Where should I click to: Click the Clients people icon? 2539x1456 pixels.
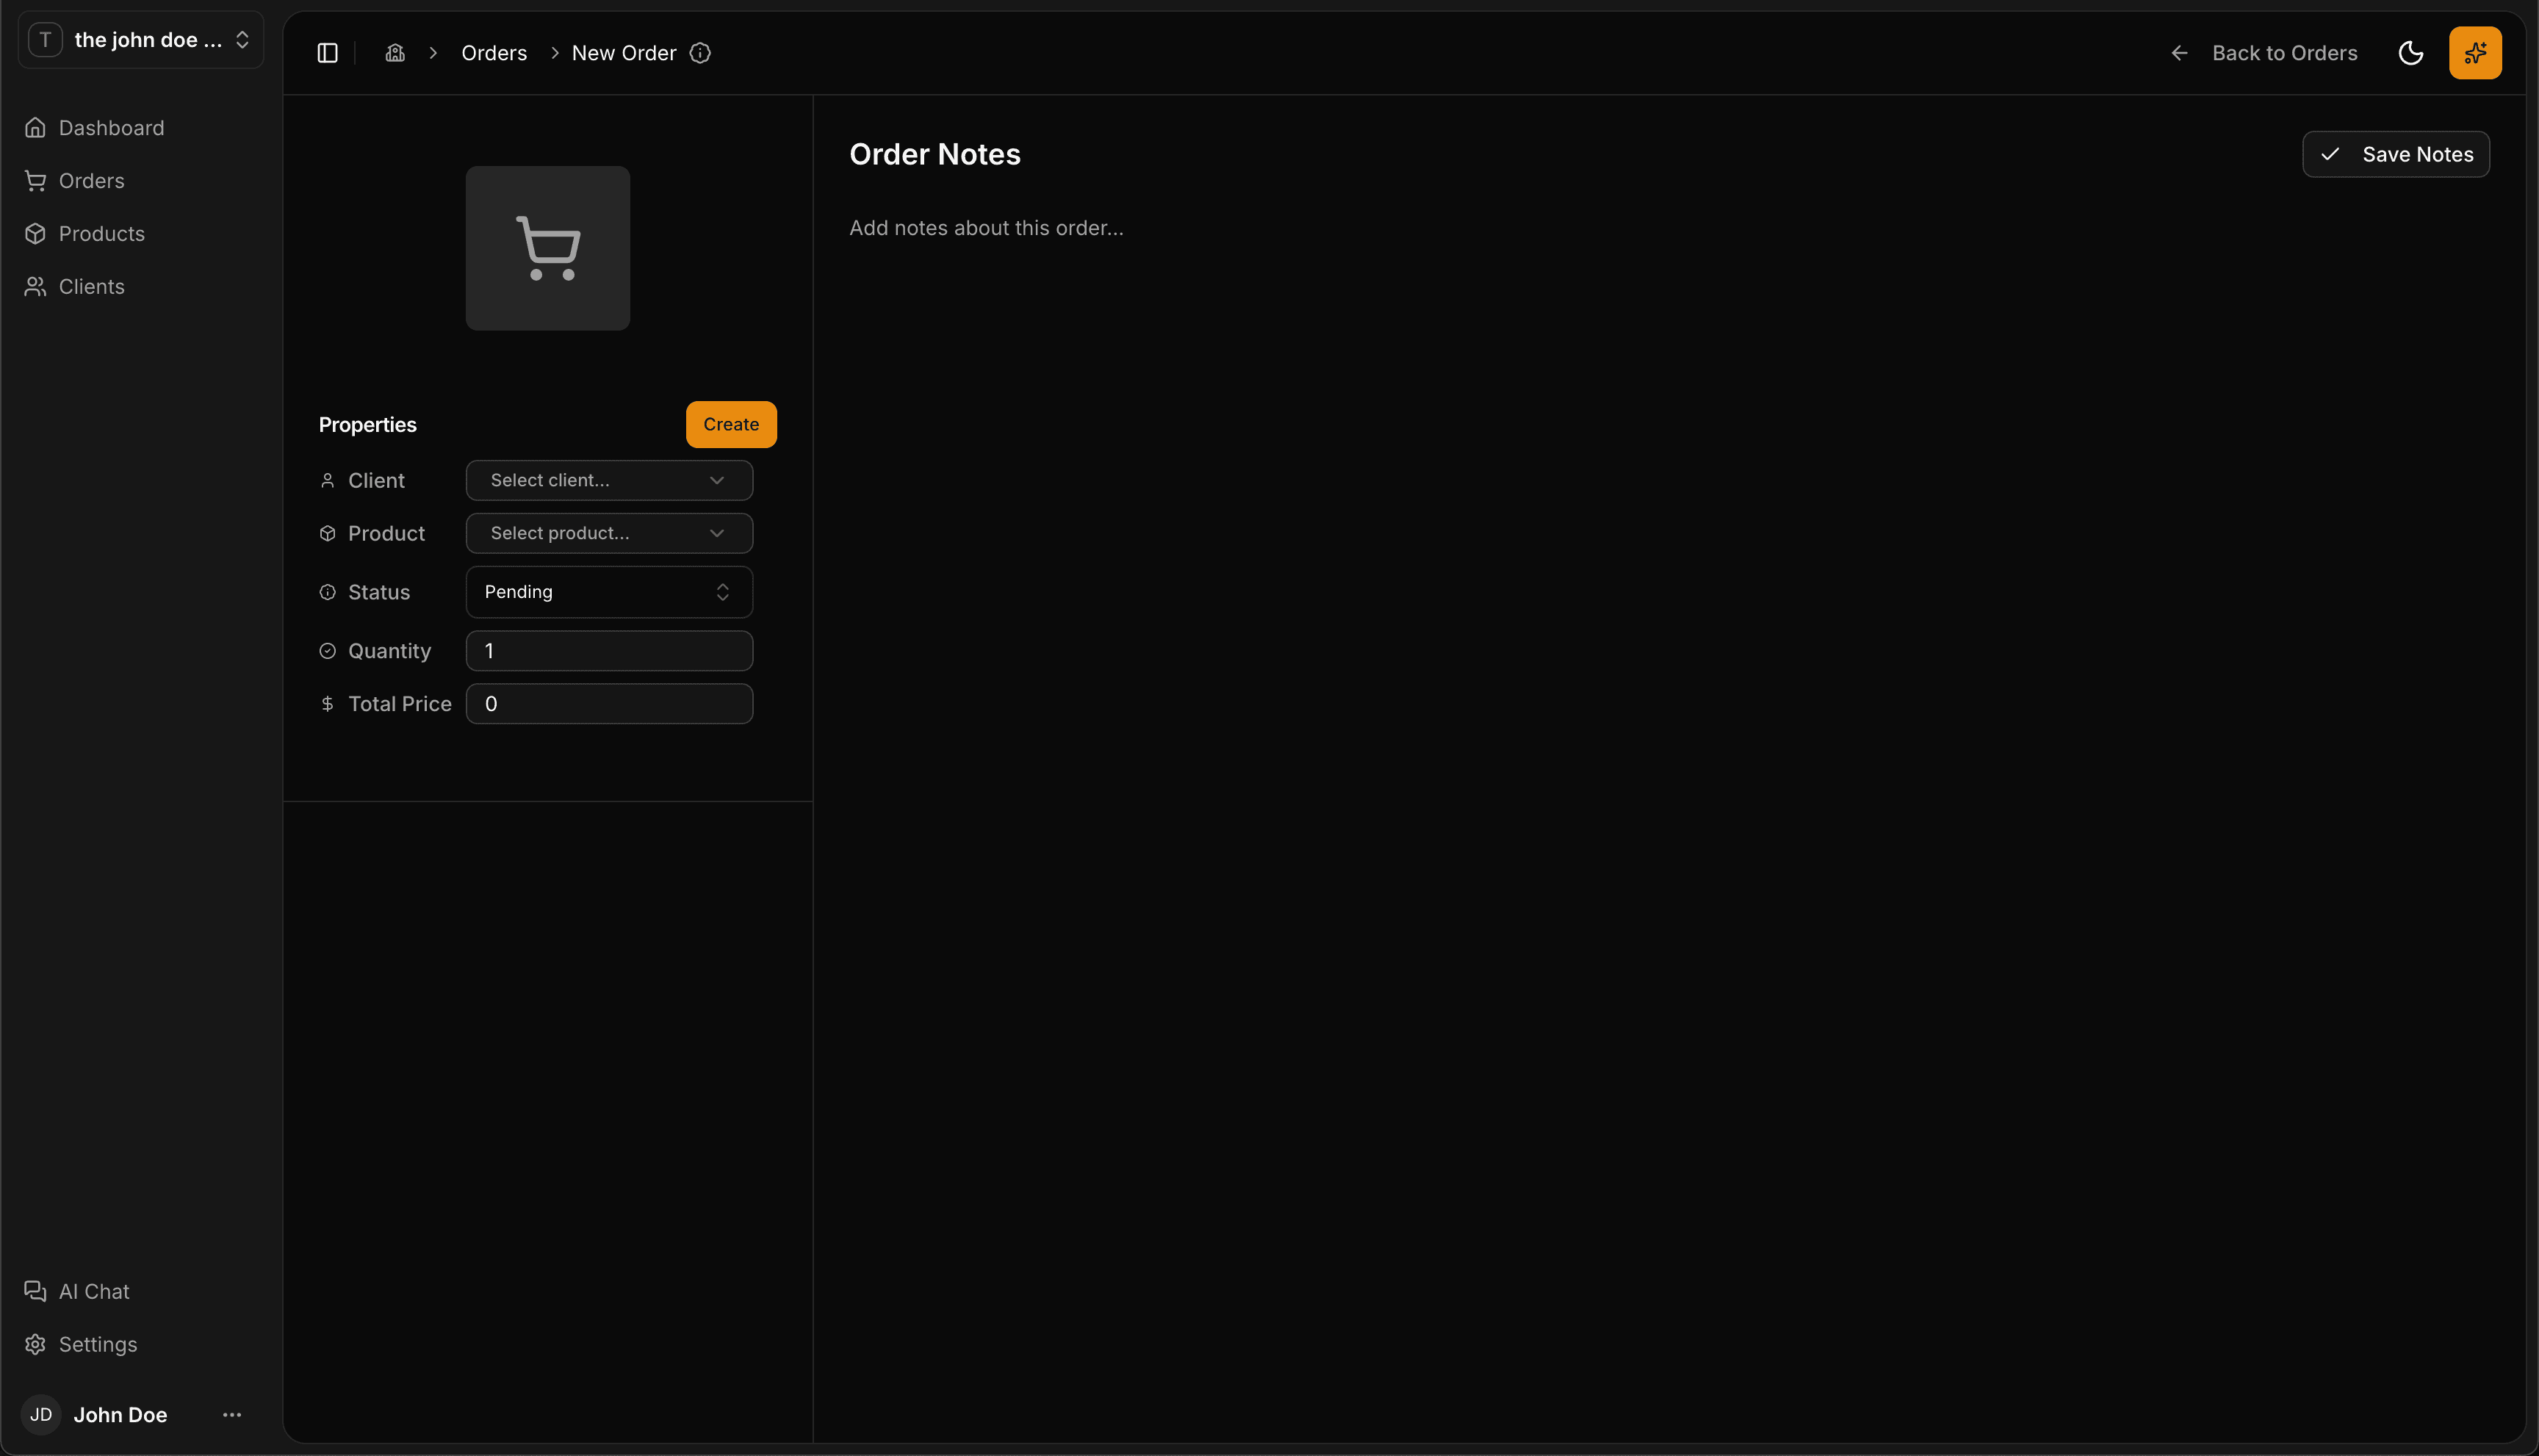pos(36,286)
